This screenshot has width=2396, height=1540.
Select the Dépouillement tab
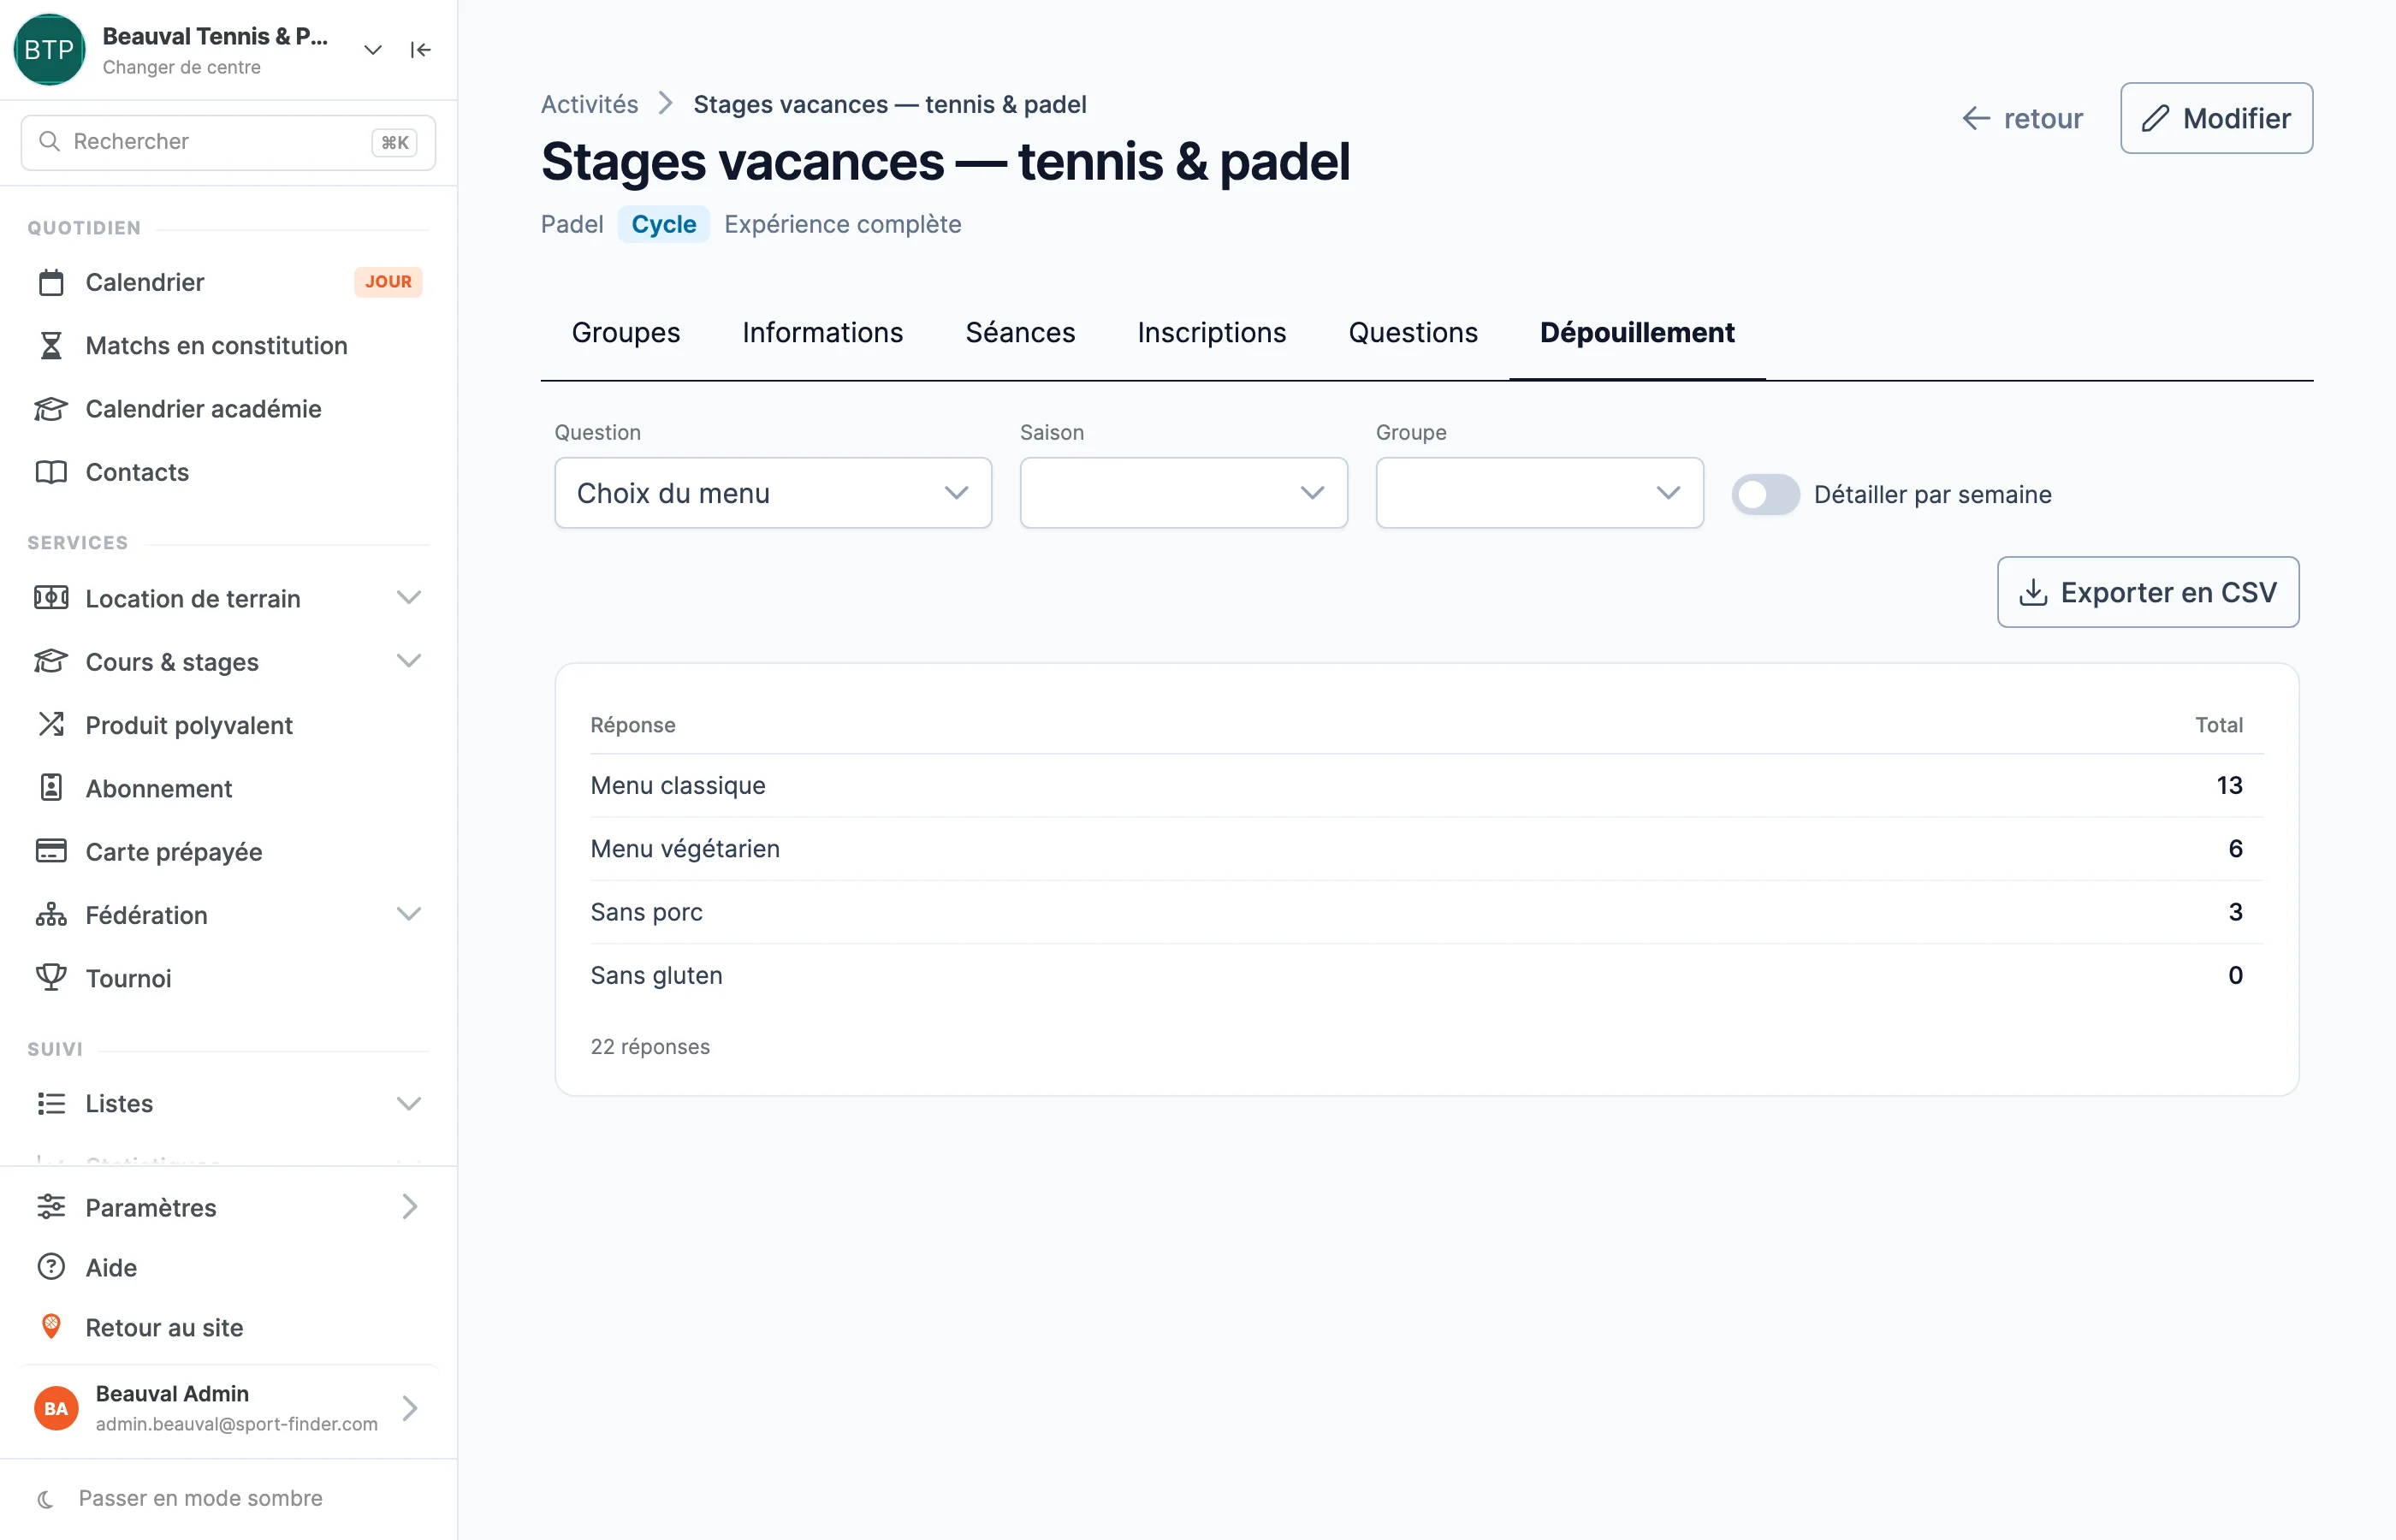coord(1637,332)
